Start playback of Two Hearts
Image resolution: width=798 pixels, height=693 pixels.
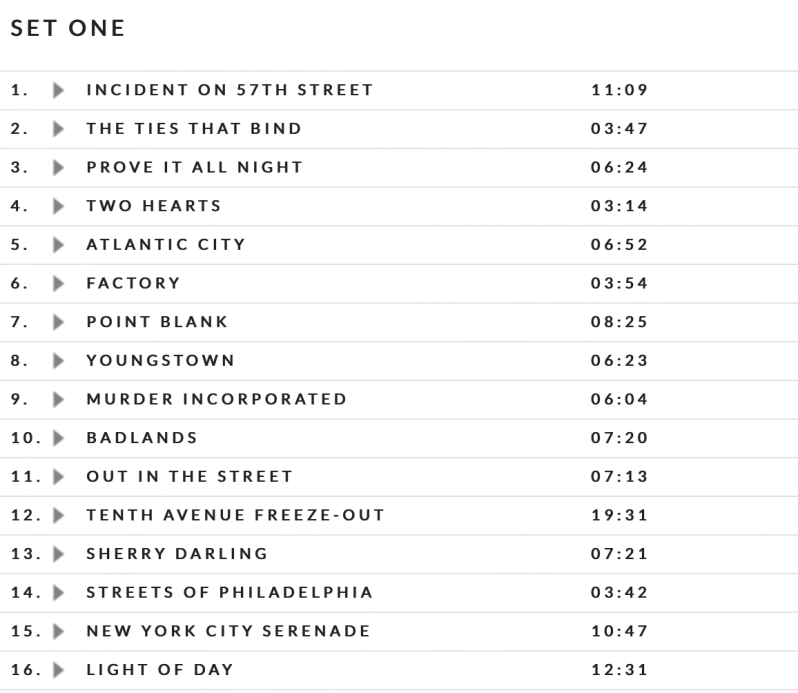coord(58,206)
